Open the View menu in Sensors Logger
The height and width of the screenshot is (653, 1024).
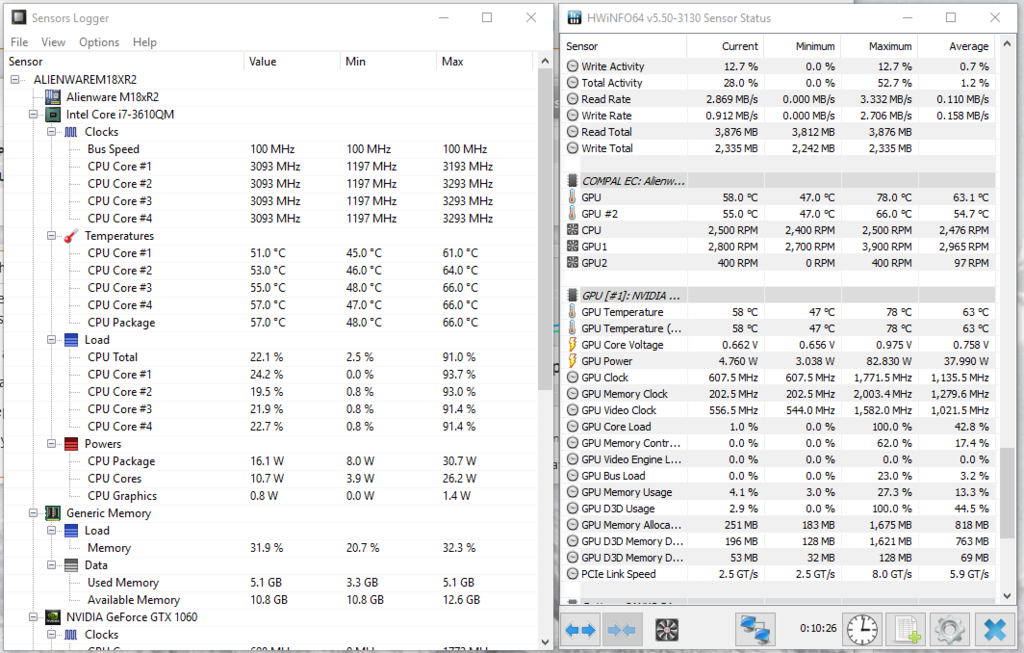(x=54, y=42)
